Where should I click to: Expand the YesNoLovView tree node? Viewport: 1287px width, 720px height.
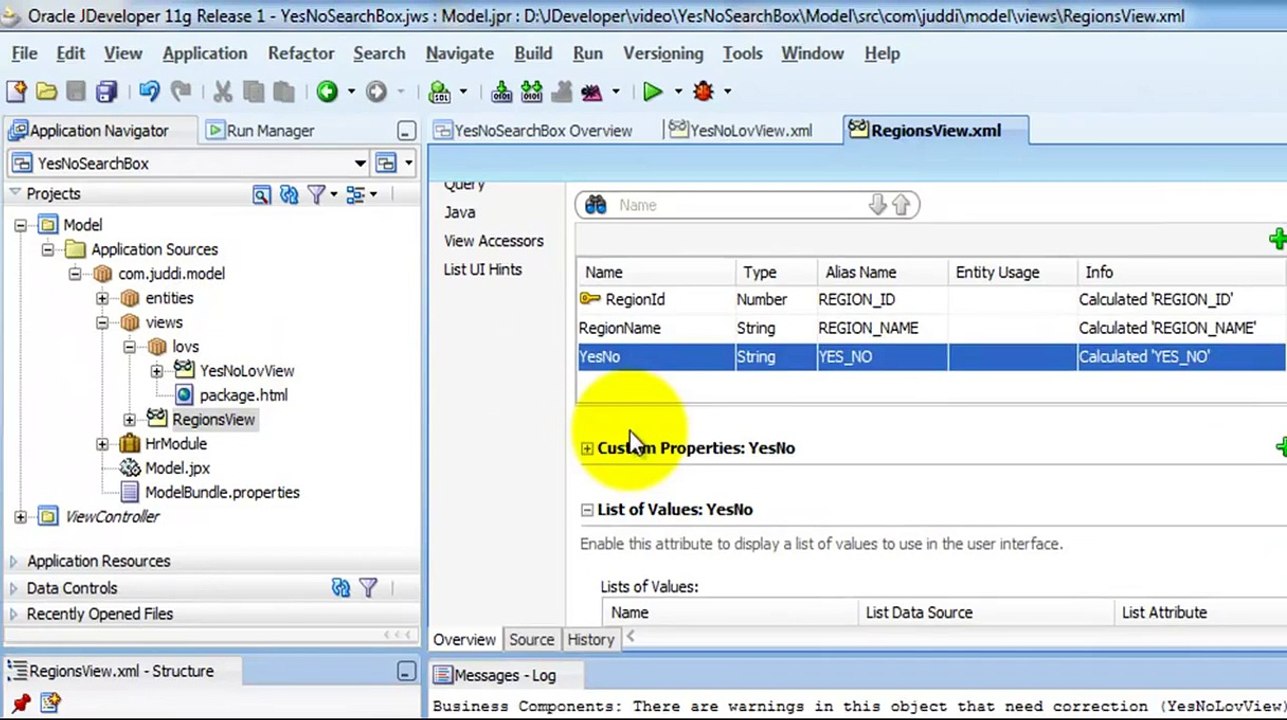156,371
